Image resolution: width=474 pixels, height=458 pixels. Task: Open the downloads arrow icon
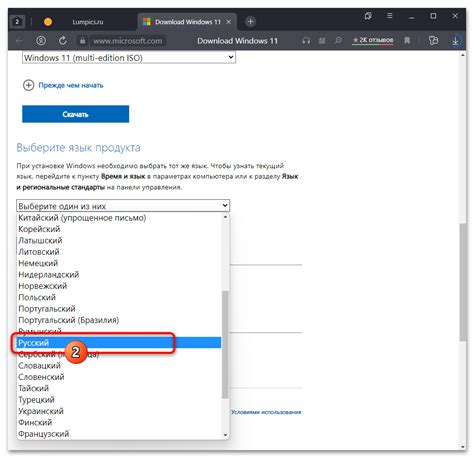coord(455,41)
